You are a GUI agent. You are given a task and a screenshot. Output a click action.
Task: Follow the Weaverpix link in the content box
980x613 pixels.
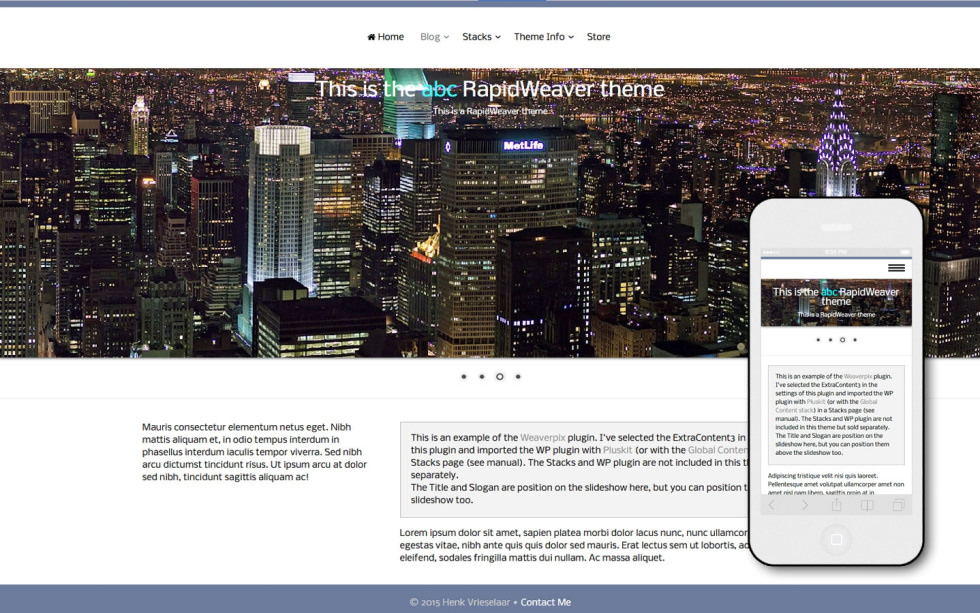point(542,437)
